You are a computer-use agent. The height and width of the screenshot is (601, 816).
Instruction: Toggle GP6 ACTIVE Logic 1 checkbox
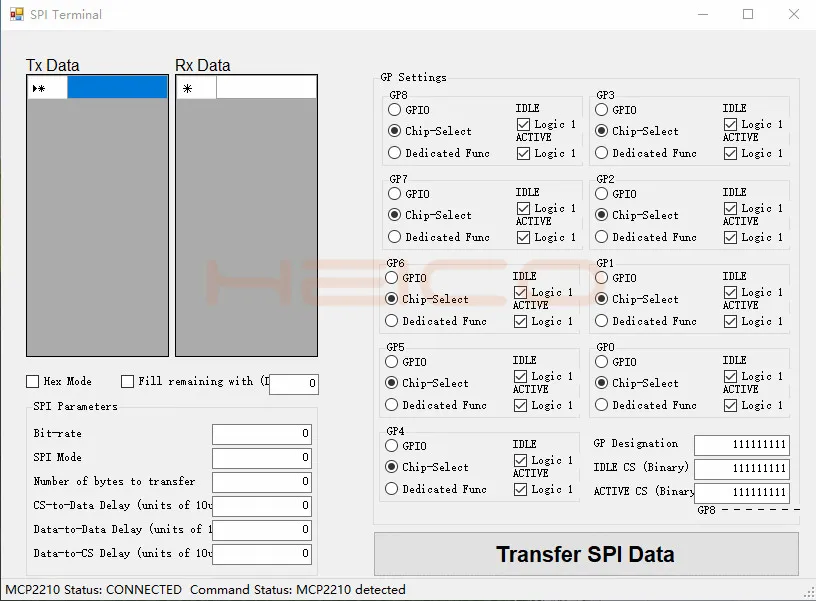(520, 322)
